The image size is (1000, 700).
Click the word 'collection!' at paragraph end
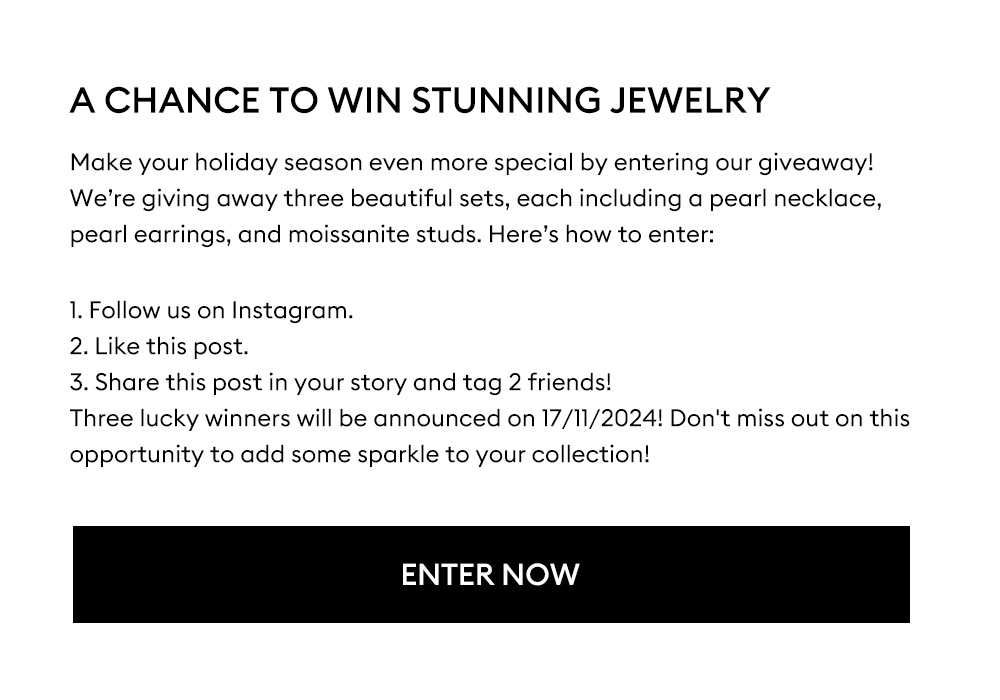(591, 455)
